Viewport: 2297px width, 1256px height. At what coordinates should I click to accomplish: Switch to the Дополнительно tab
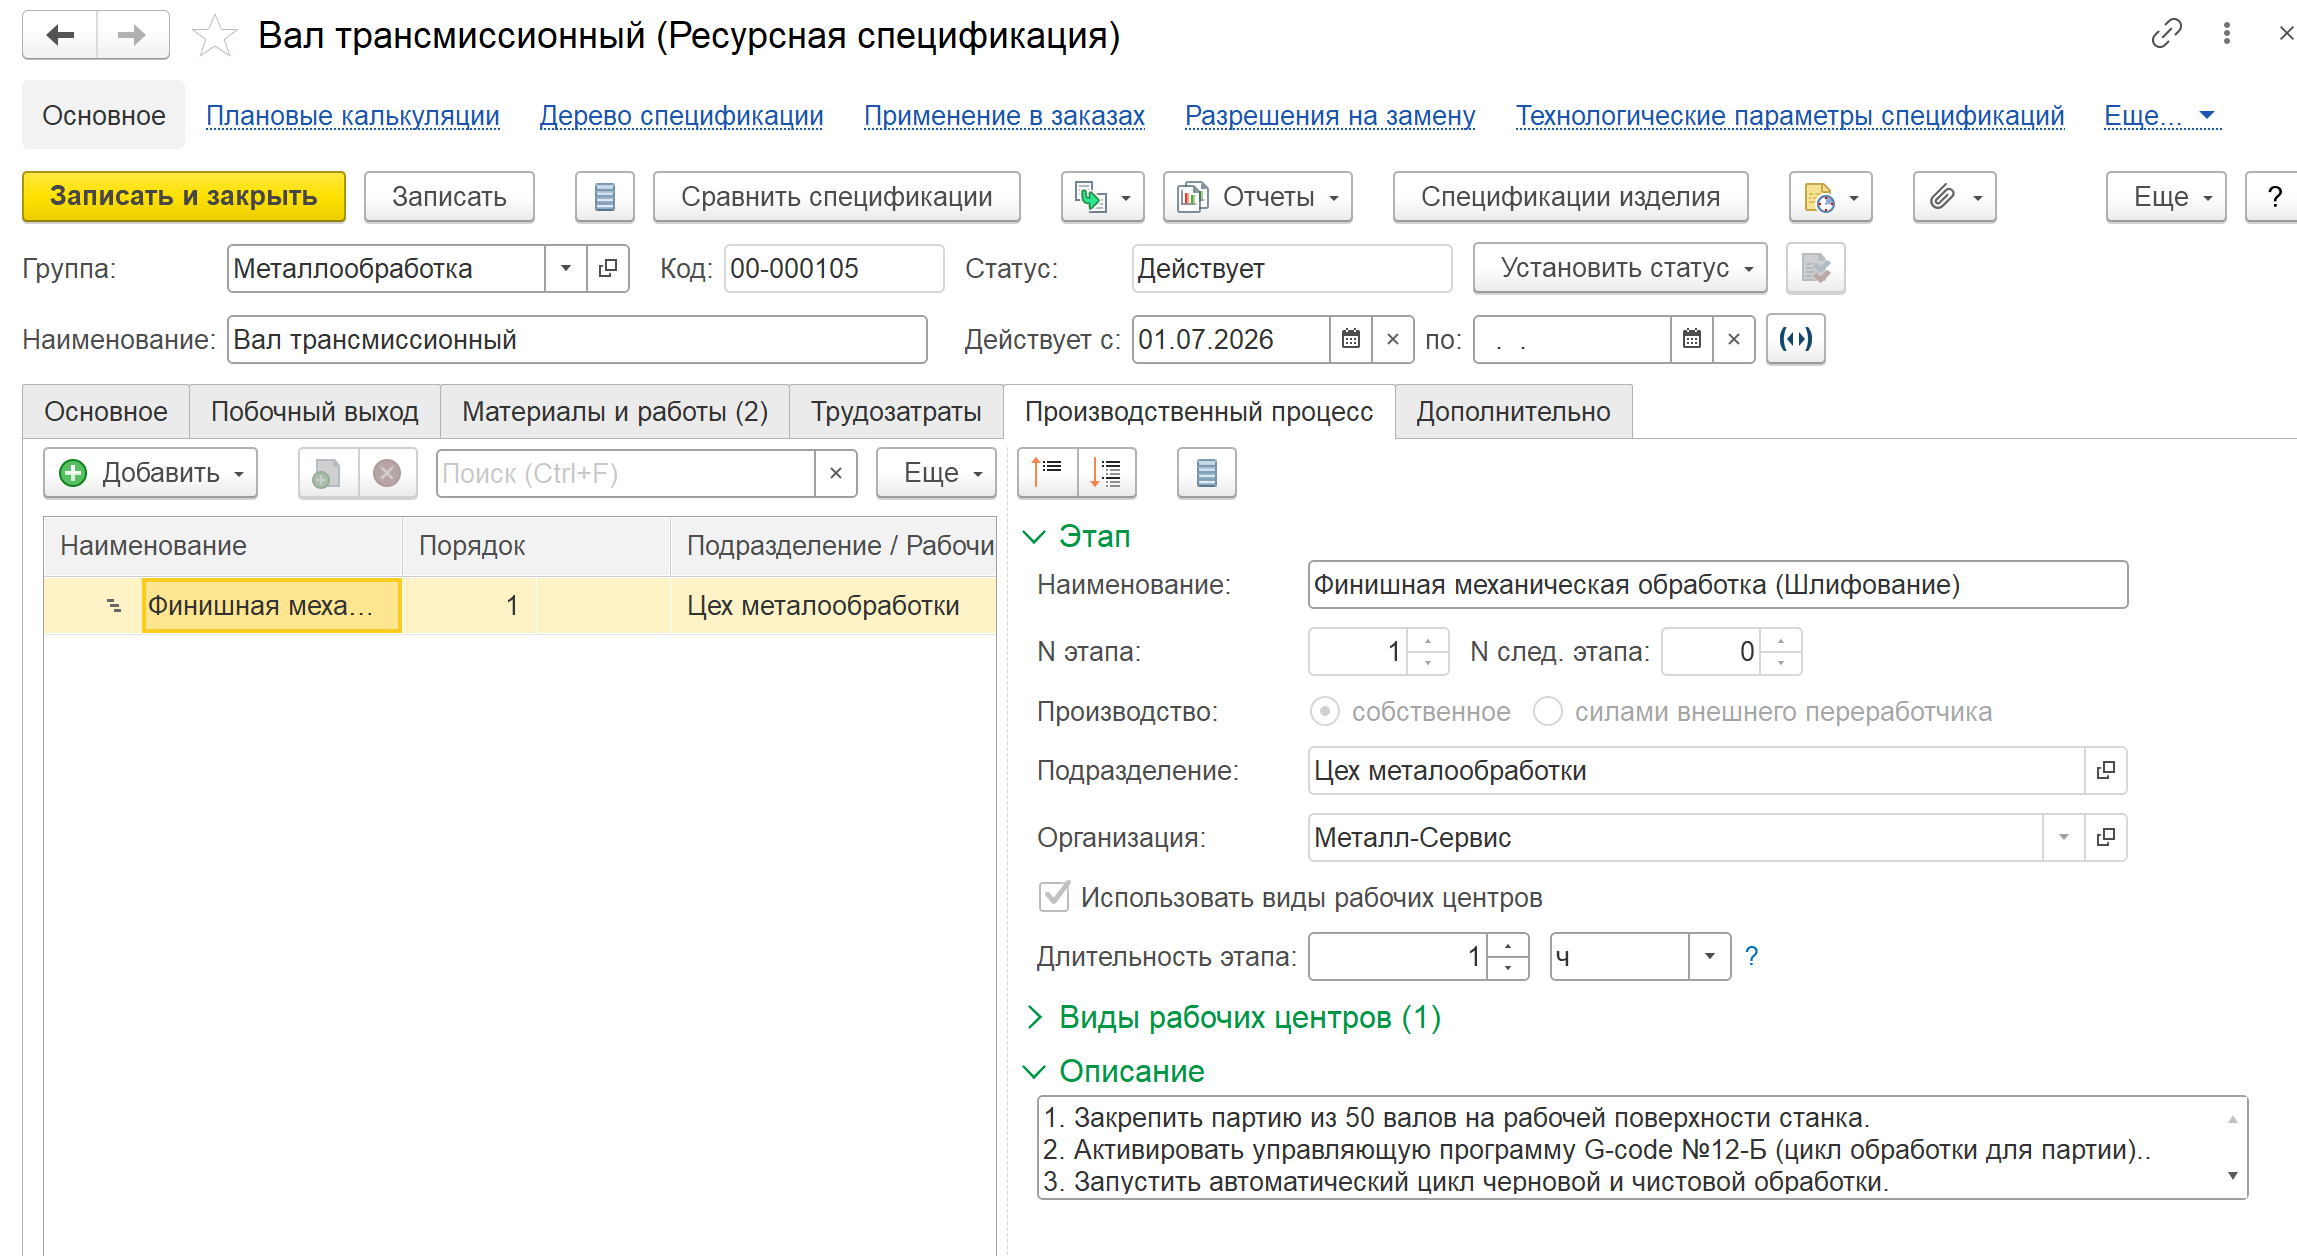click(x=1513, y=411)
